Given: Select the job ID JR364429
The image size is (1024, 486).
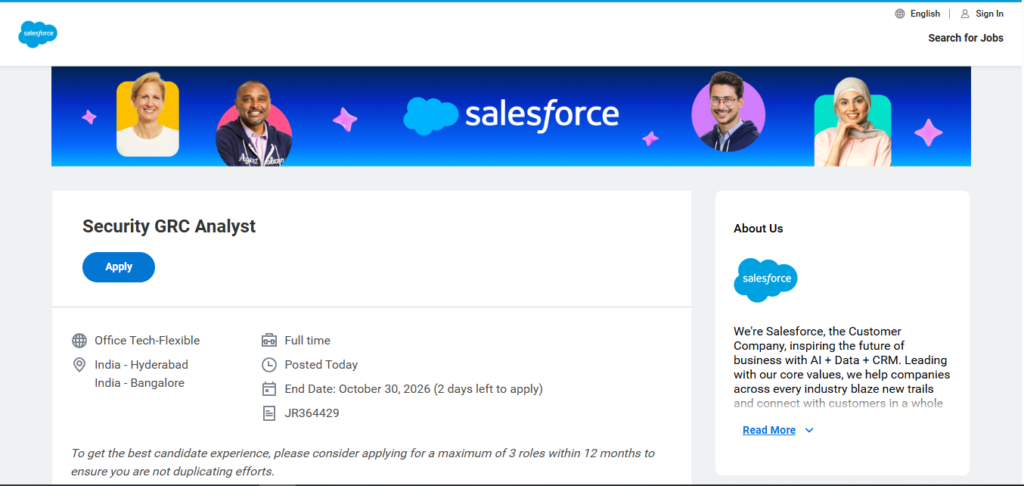Looking at the screenshot, I should [312, 413].
